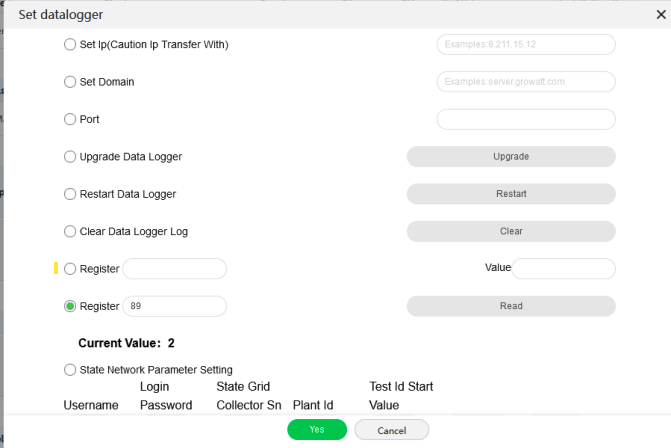Click the green Yes button
Image resolution: width=671 pixels, height=448 pixels.
point(317,429)
